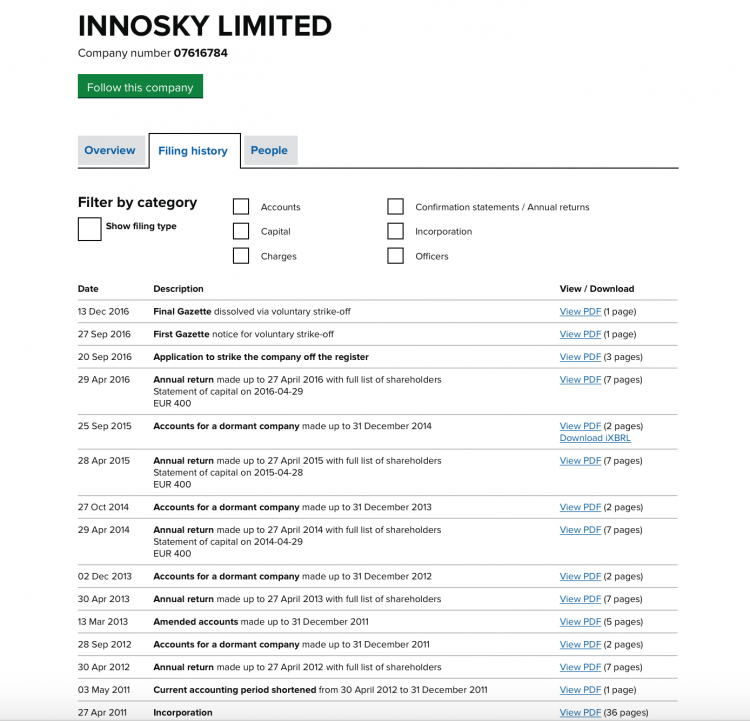750x721 pixels.
Task: Click the '27 Oct 2014' date cell
Action: [103, 507]
